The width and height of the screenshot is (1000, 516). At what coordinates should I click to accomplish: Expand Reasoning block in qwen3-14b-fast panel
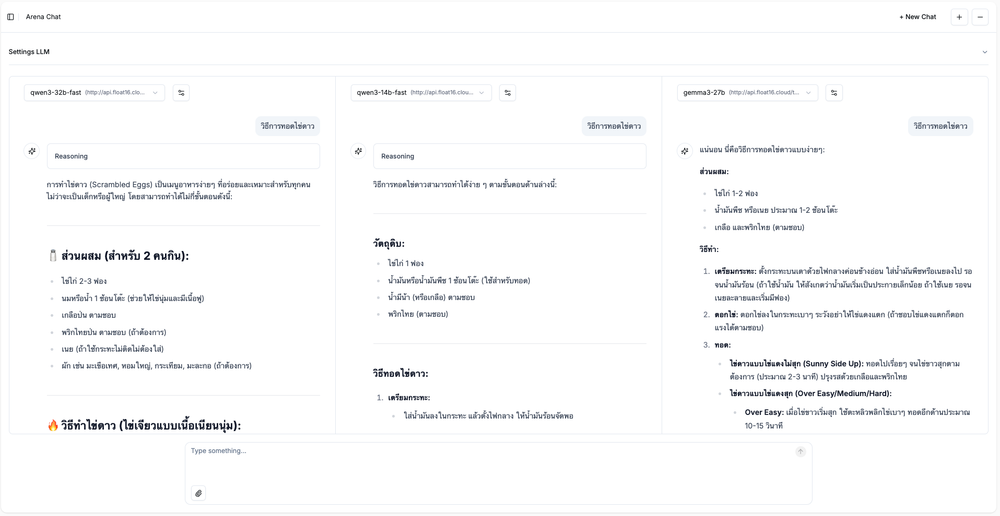pos(509,156)
